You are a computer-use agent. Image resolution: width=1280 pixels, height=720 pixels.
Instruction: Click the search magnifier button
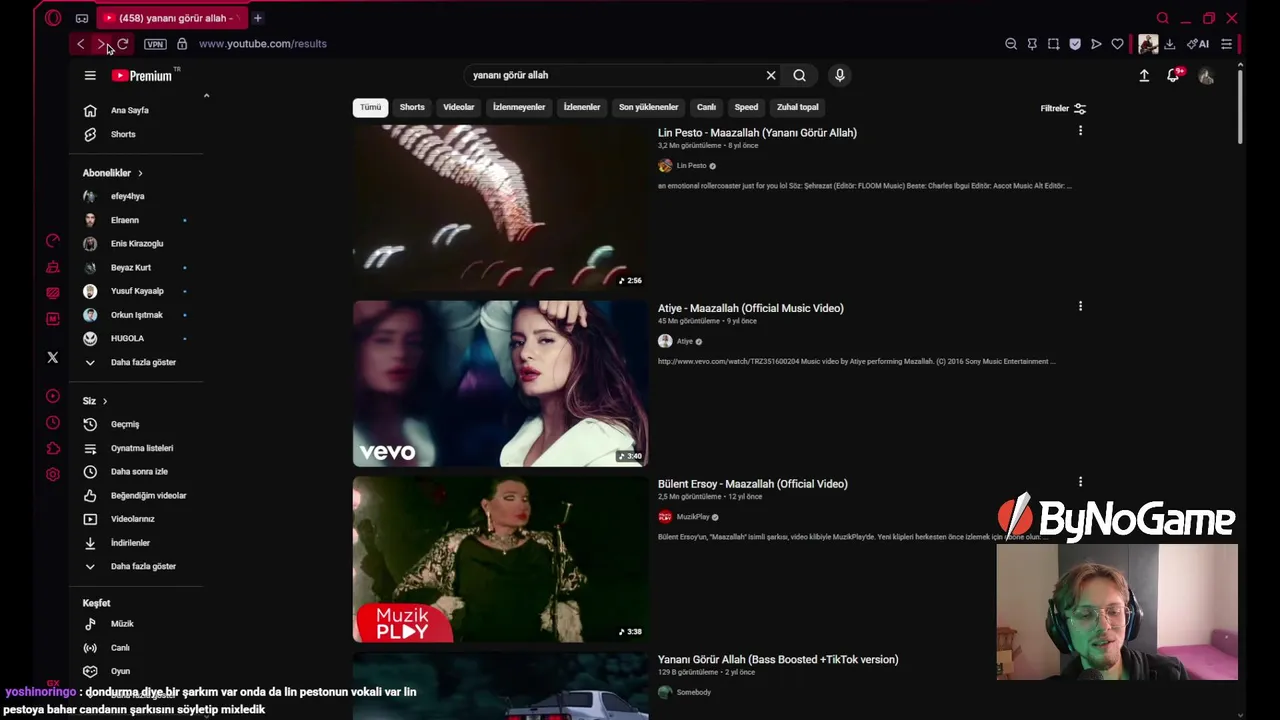pyautogui.click(x=799, y=75)
